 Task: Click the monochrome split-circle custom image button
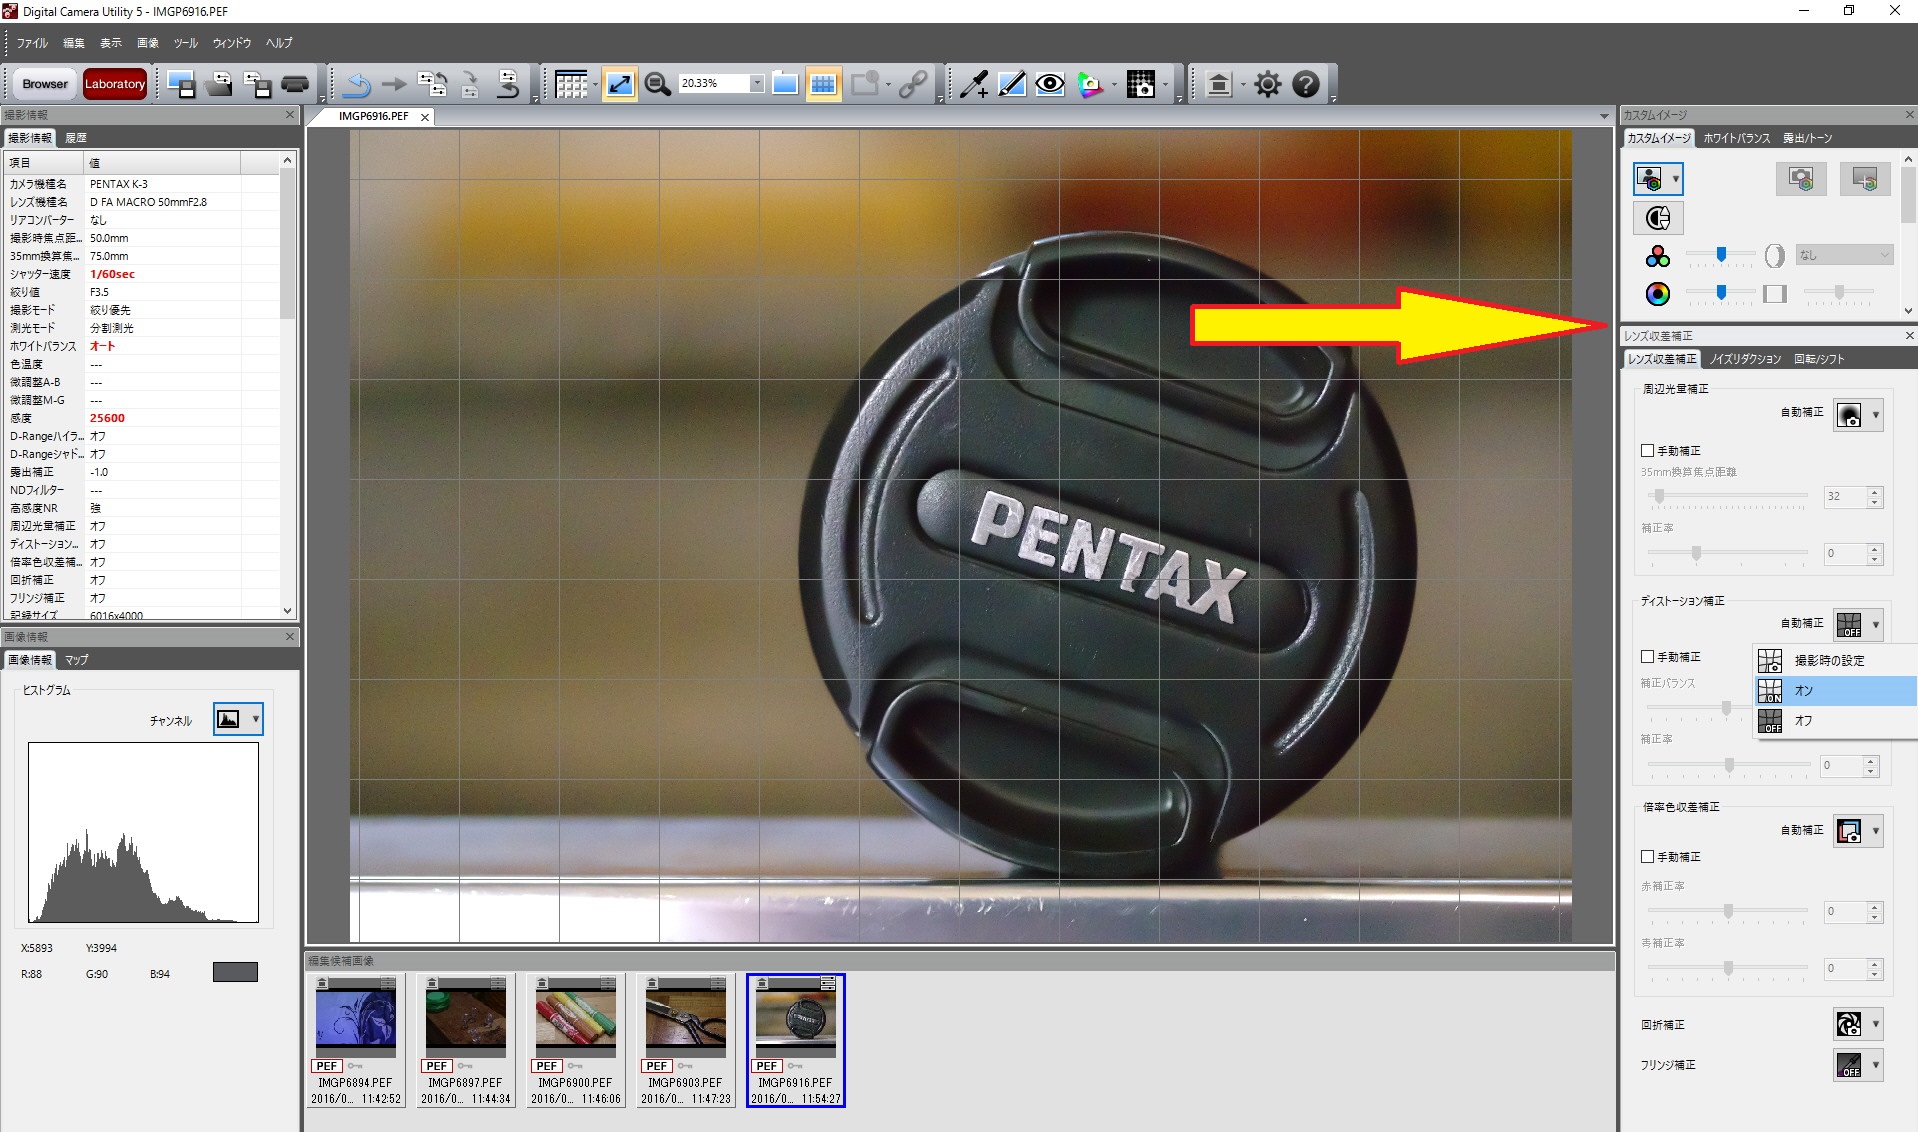(1658, 218)
